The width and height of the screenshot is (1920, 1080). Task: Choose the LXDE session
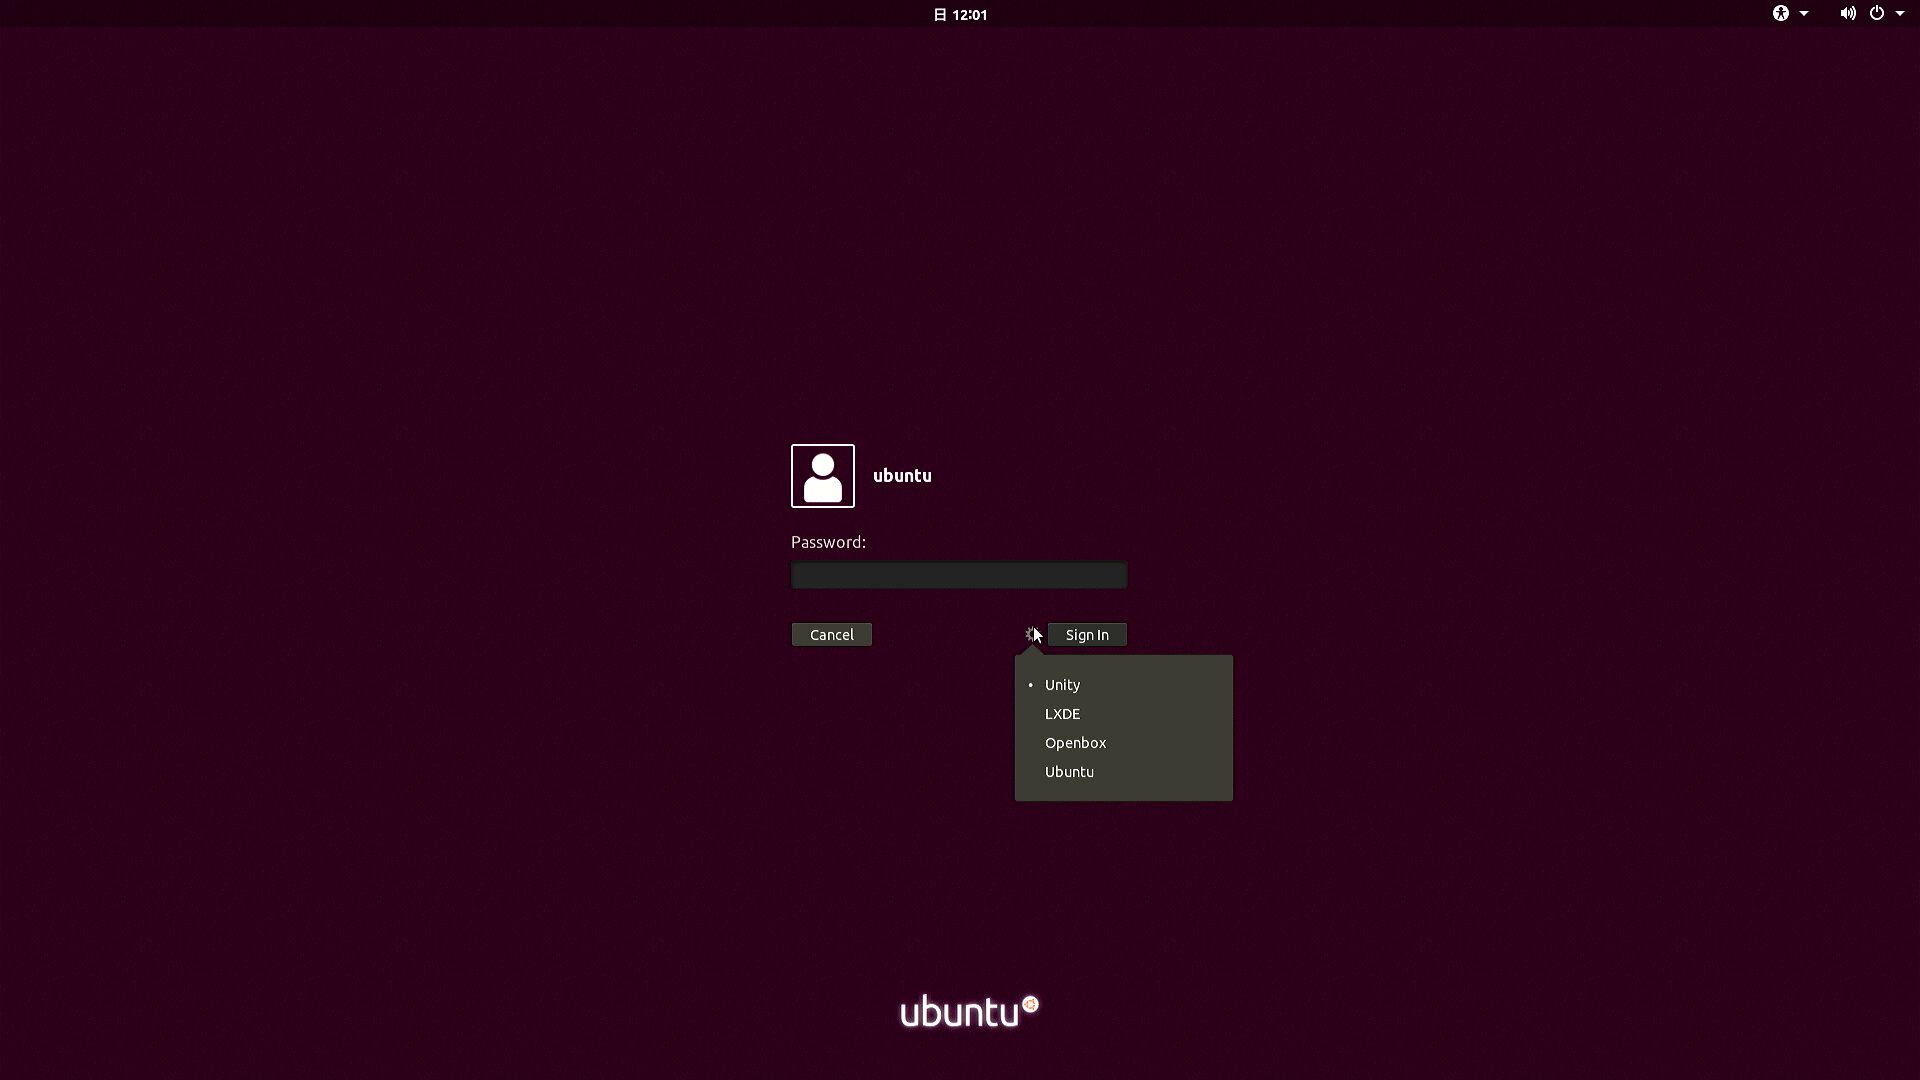pyautogui.click(x=1124, y=714)
